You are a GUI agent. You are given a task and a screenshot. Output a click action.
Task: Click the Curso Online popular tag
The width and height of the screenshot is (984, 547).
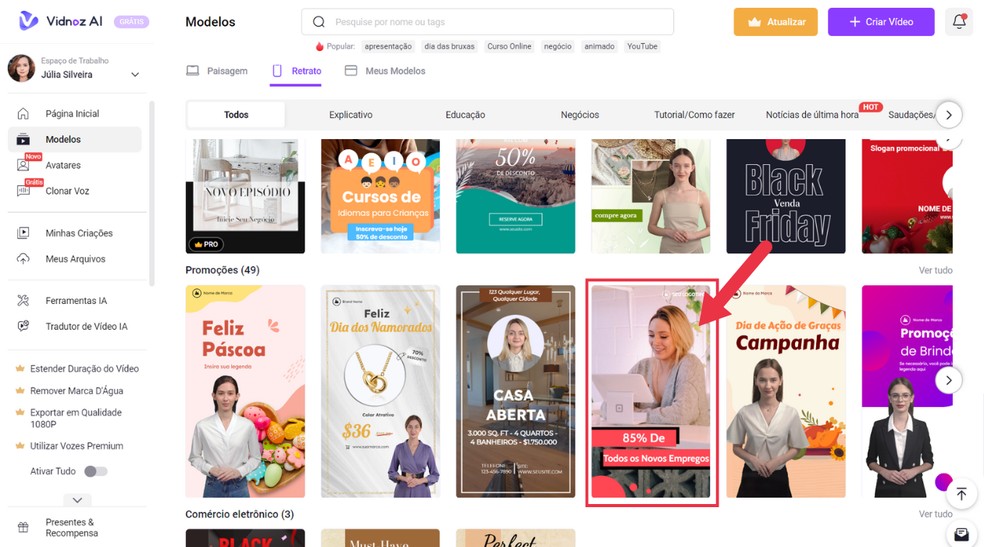pos(509,46)
